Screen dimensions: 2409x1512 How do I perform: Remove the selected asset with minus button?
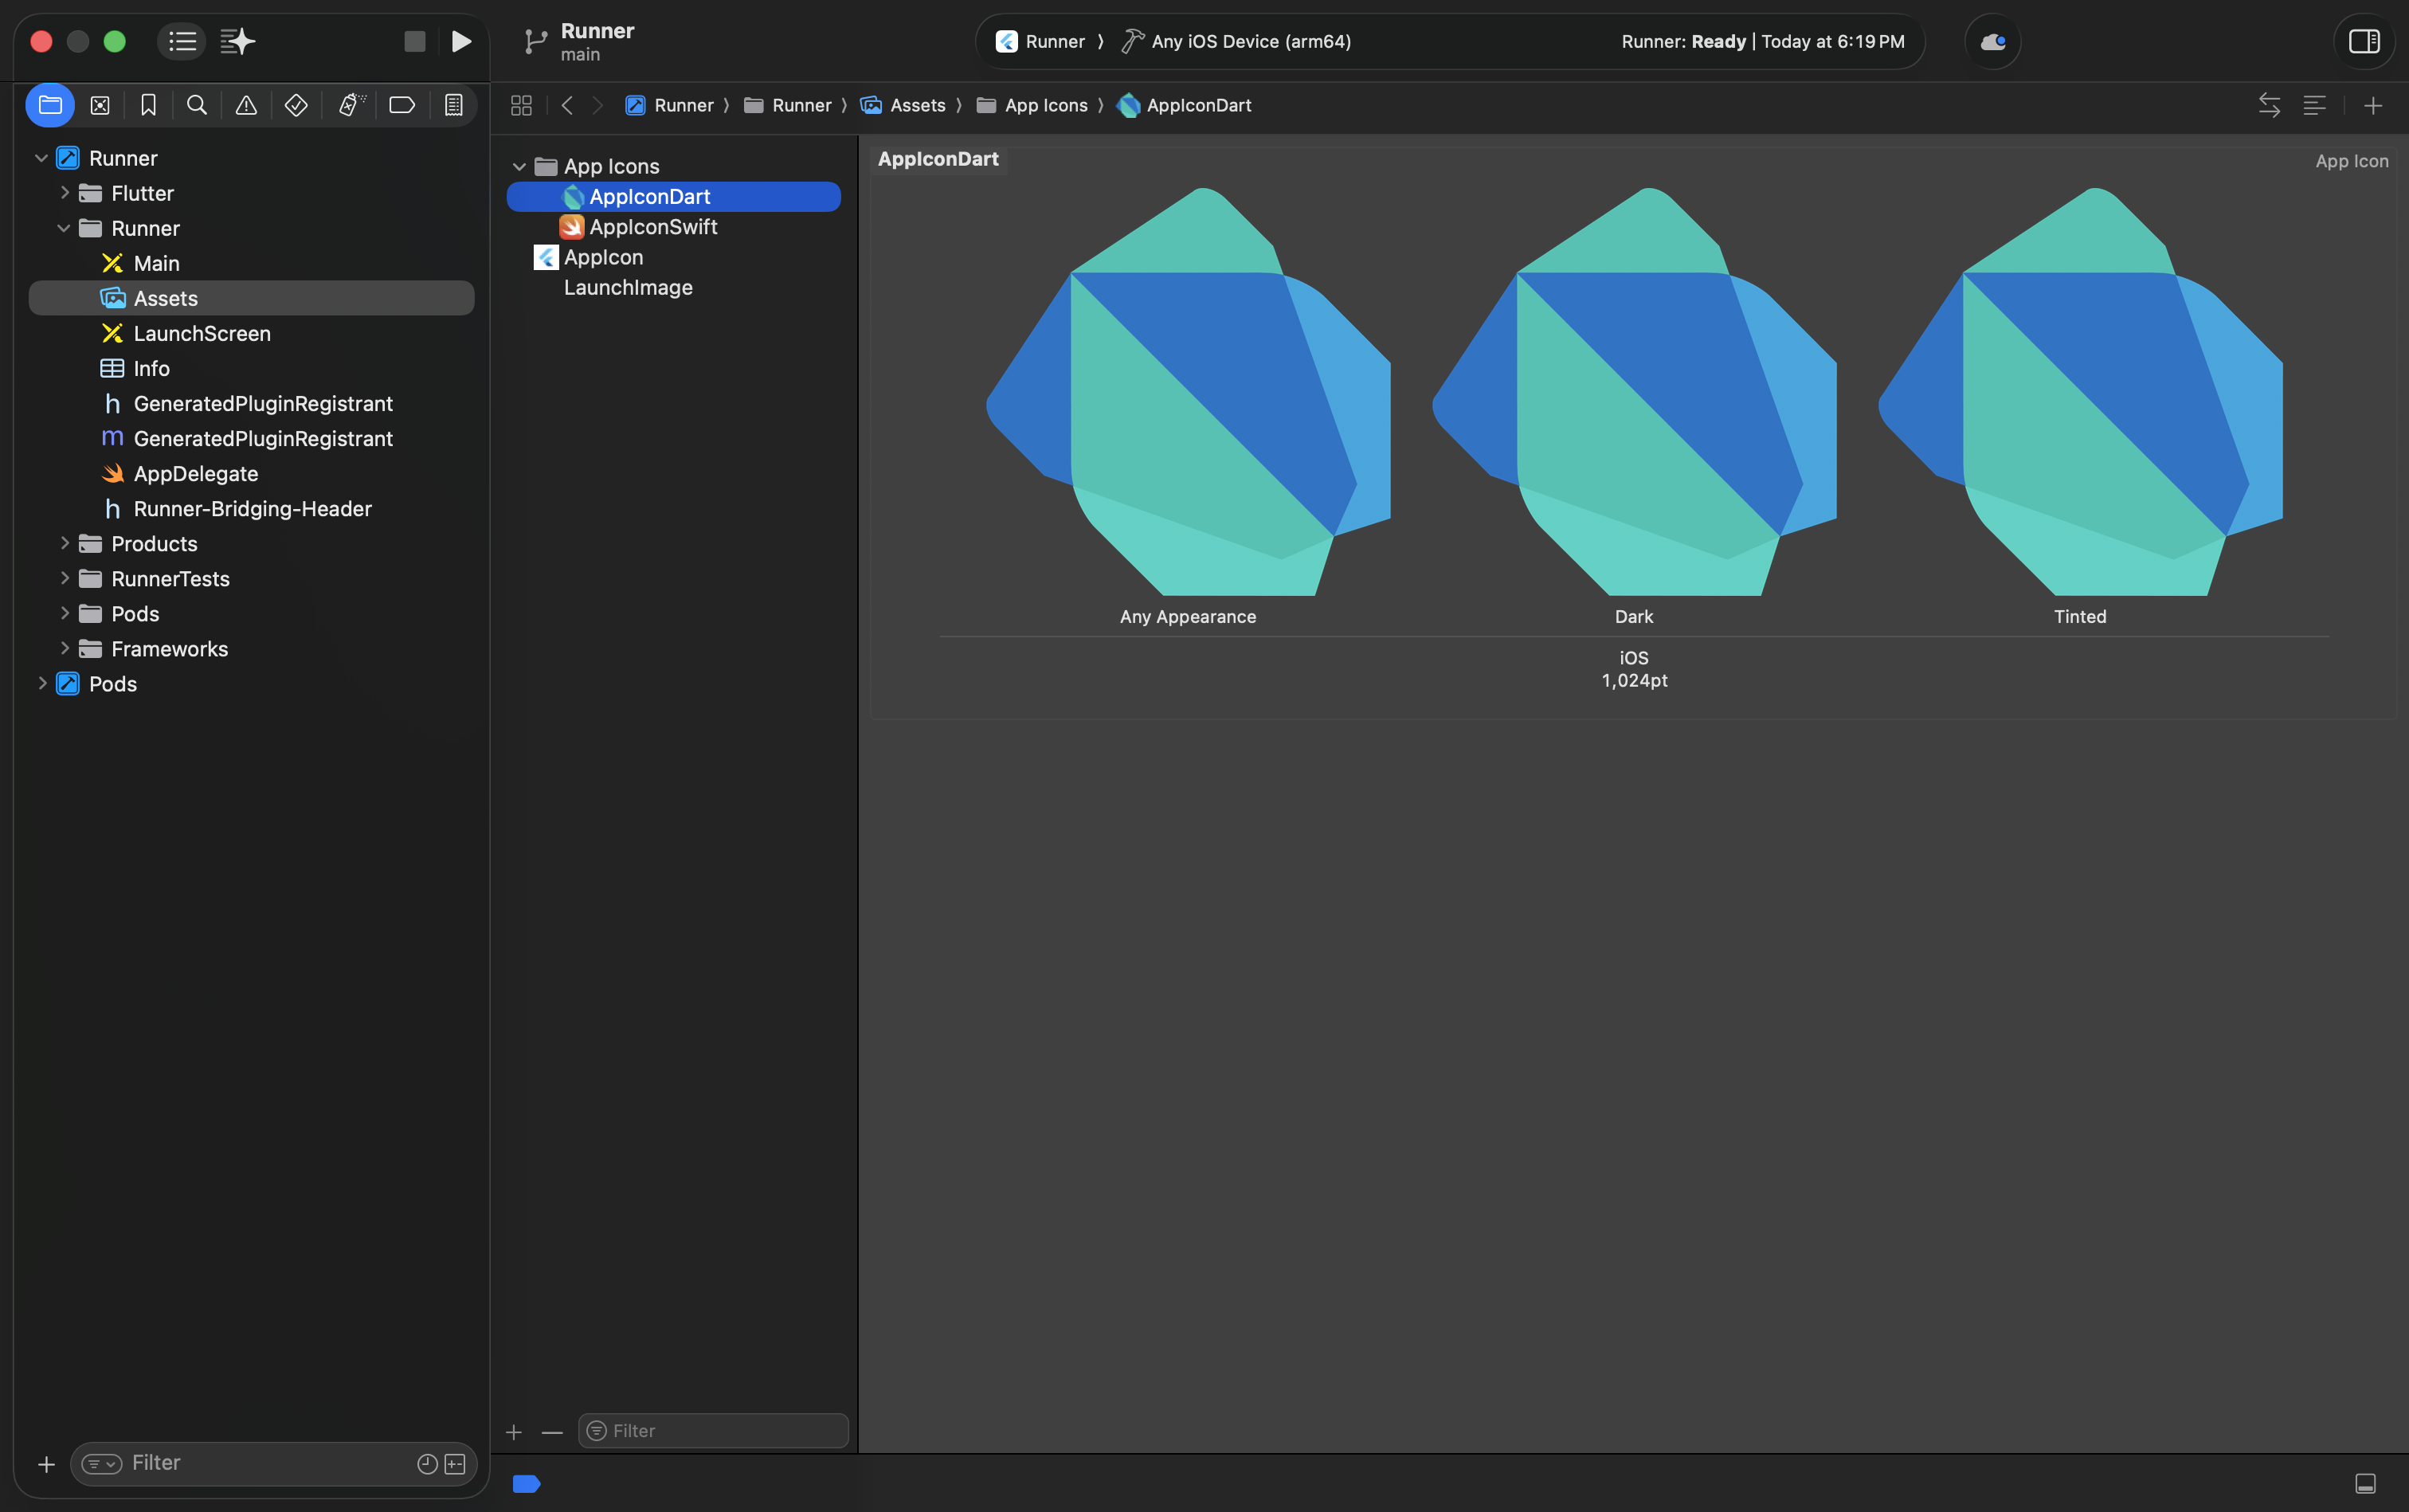(x=552, y=1432)
